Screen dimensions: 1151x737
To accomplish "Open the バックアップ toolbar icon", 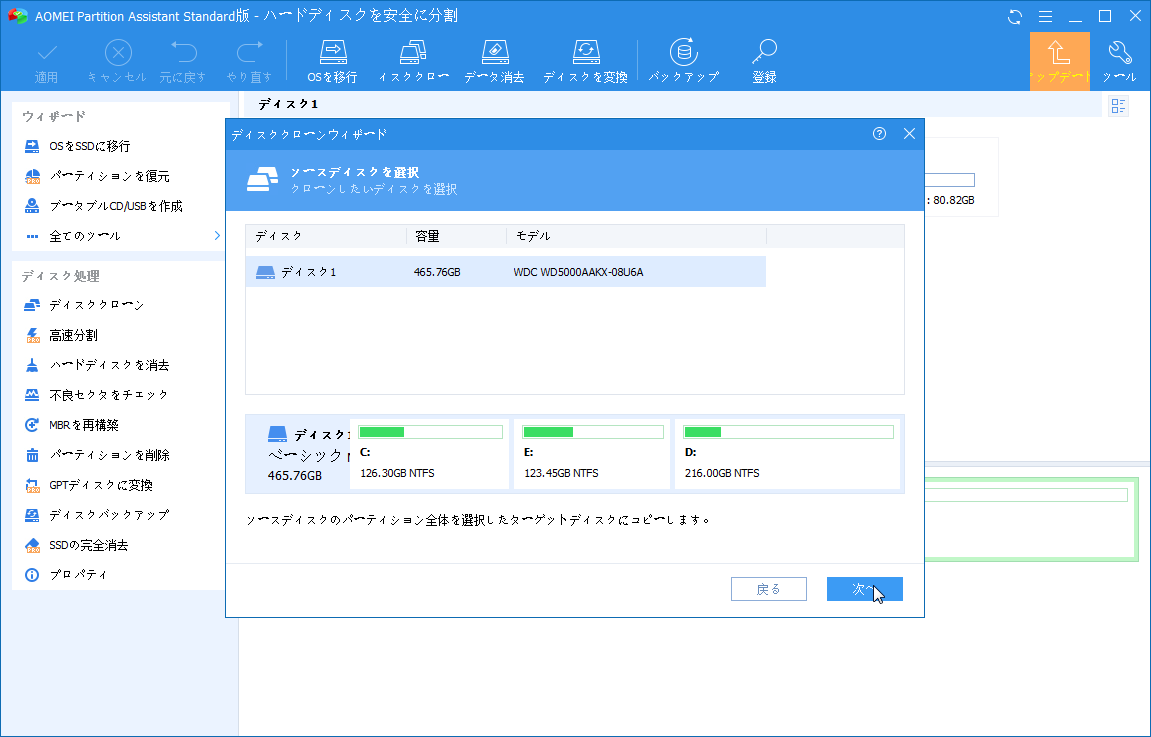I will coord(683,62).
